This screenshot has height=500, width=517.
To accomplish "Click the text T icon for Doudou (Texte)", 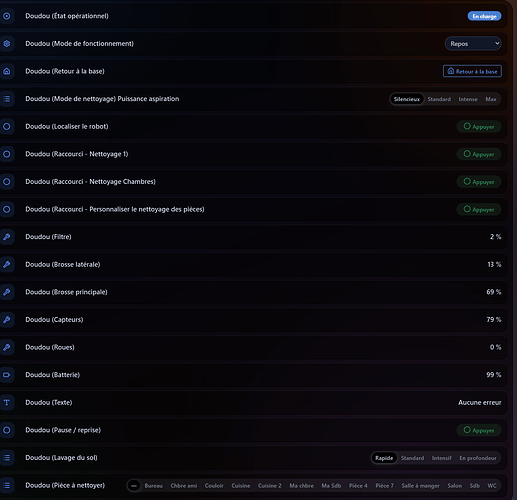I will [7, 403].
